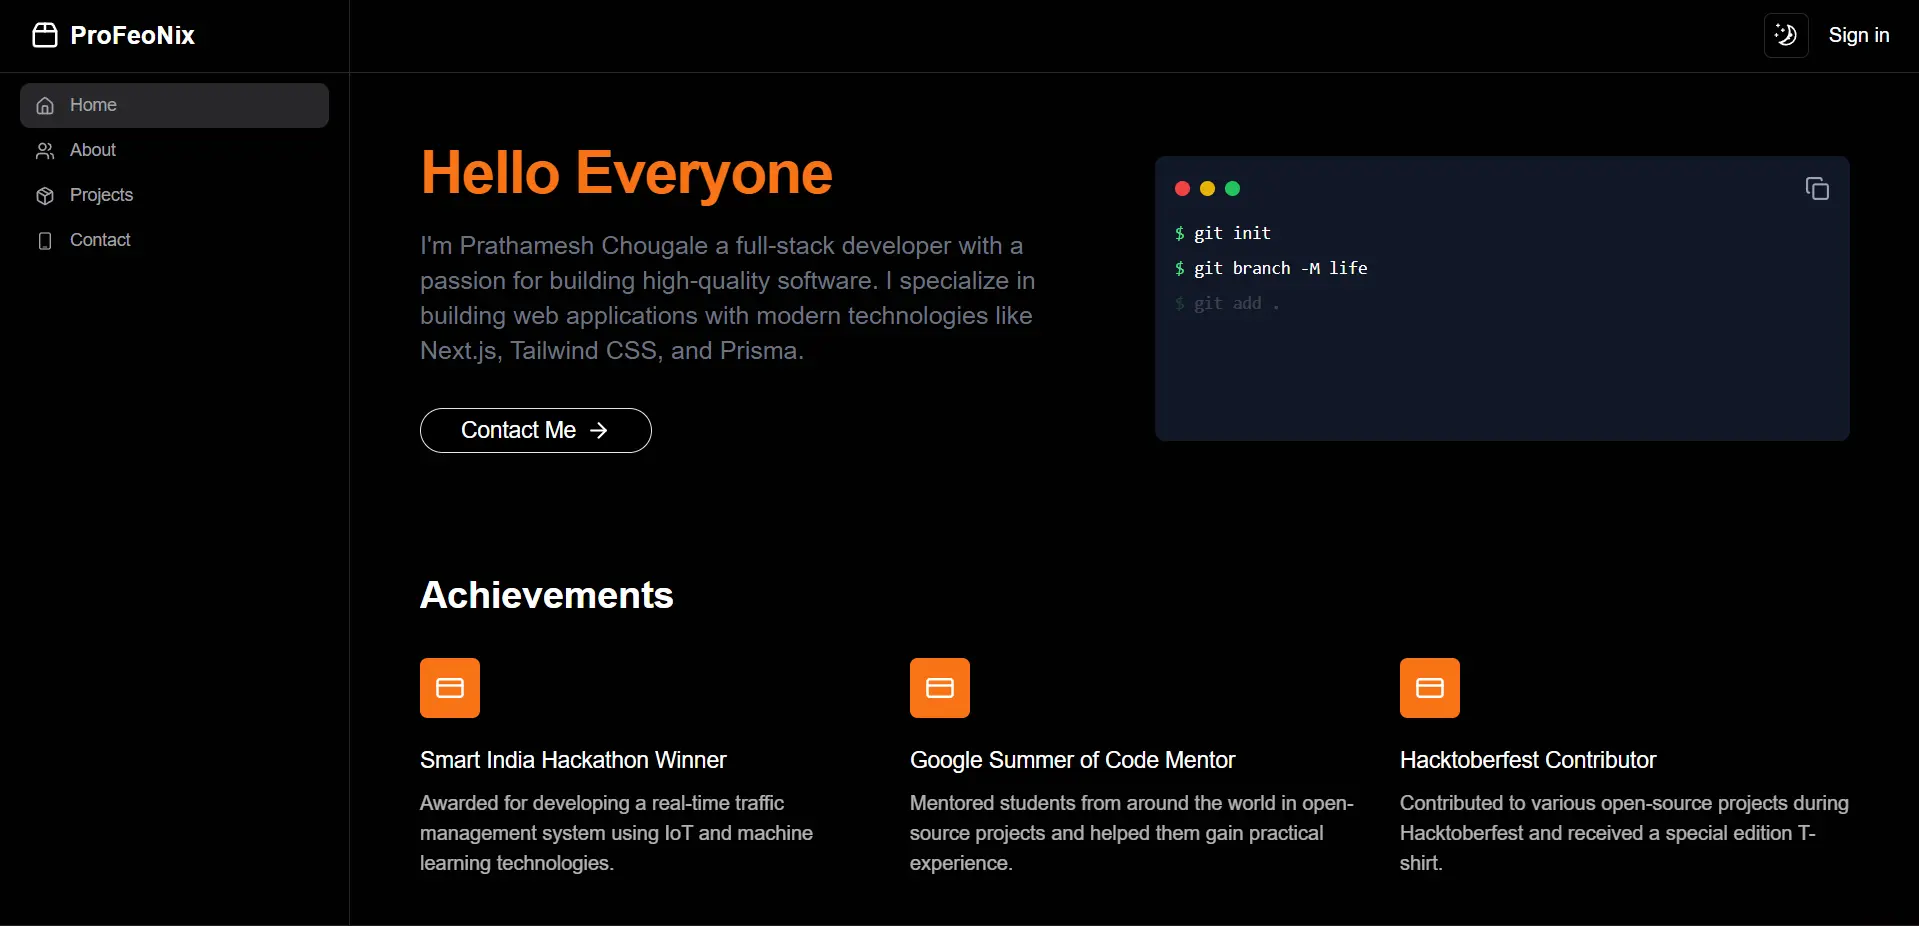The height and width of the screenshot is (926, 1919).
Task: Select Projects in the sidebar
Action: (x=101, y=195)
